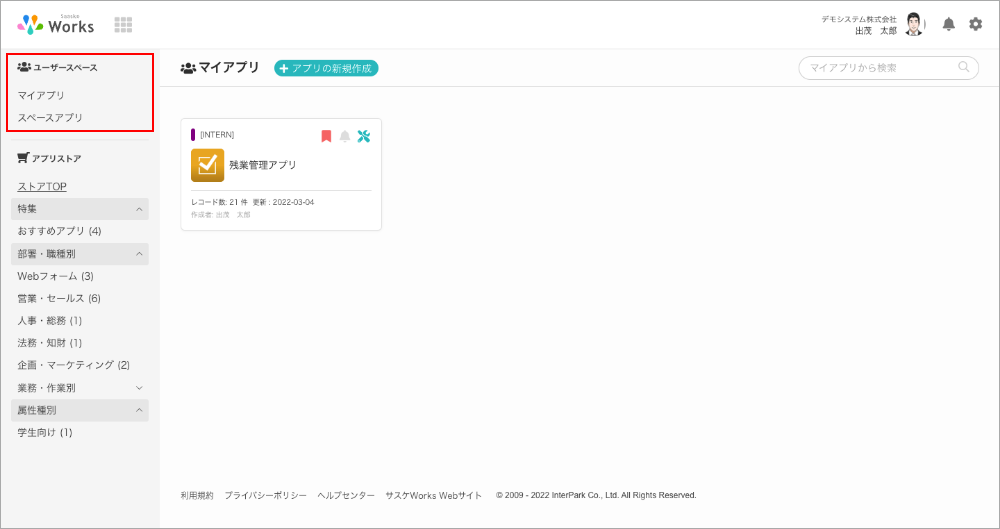1000x529 pixels.
Task: Click the アプリの新規作成 button
Action: (327, 68)
